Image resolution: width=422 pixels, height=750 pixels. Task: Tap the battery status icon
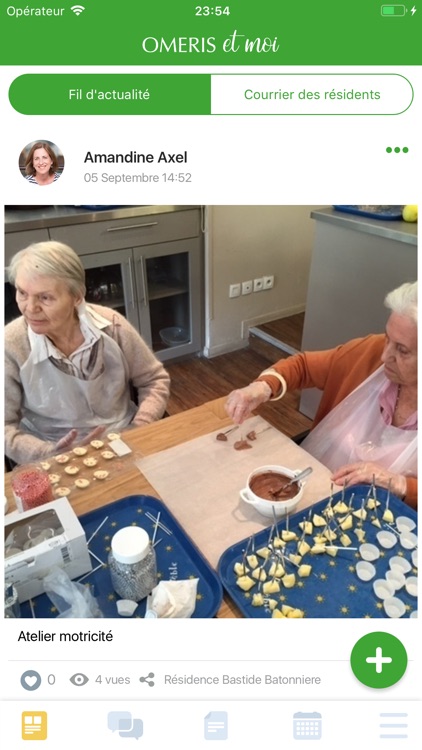[393, 11]
